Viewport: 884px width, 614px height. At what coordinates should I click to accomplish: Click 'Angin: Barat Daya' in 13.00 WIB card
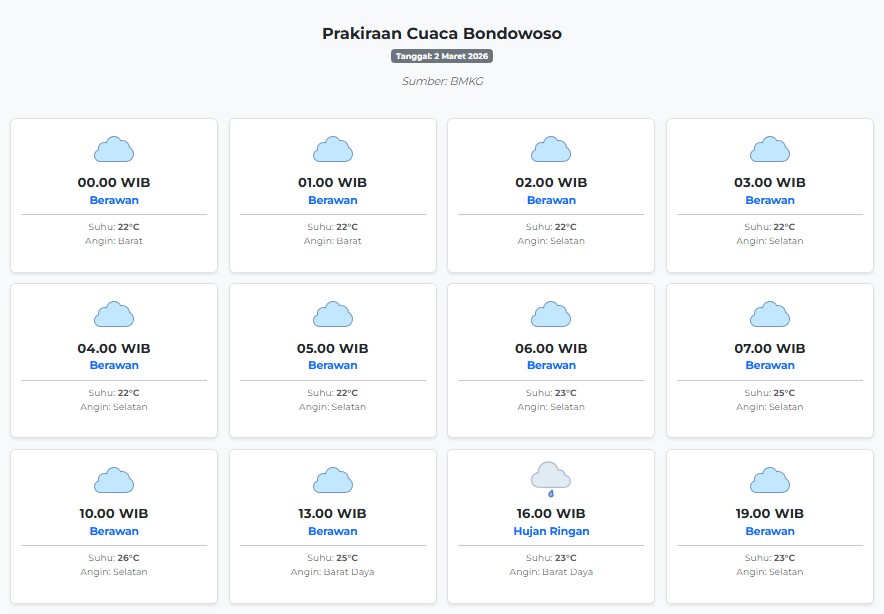(333, 572)
